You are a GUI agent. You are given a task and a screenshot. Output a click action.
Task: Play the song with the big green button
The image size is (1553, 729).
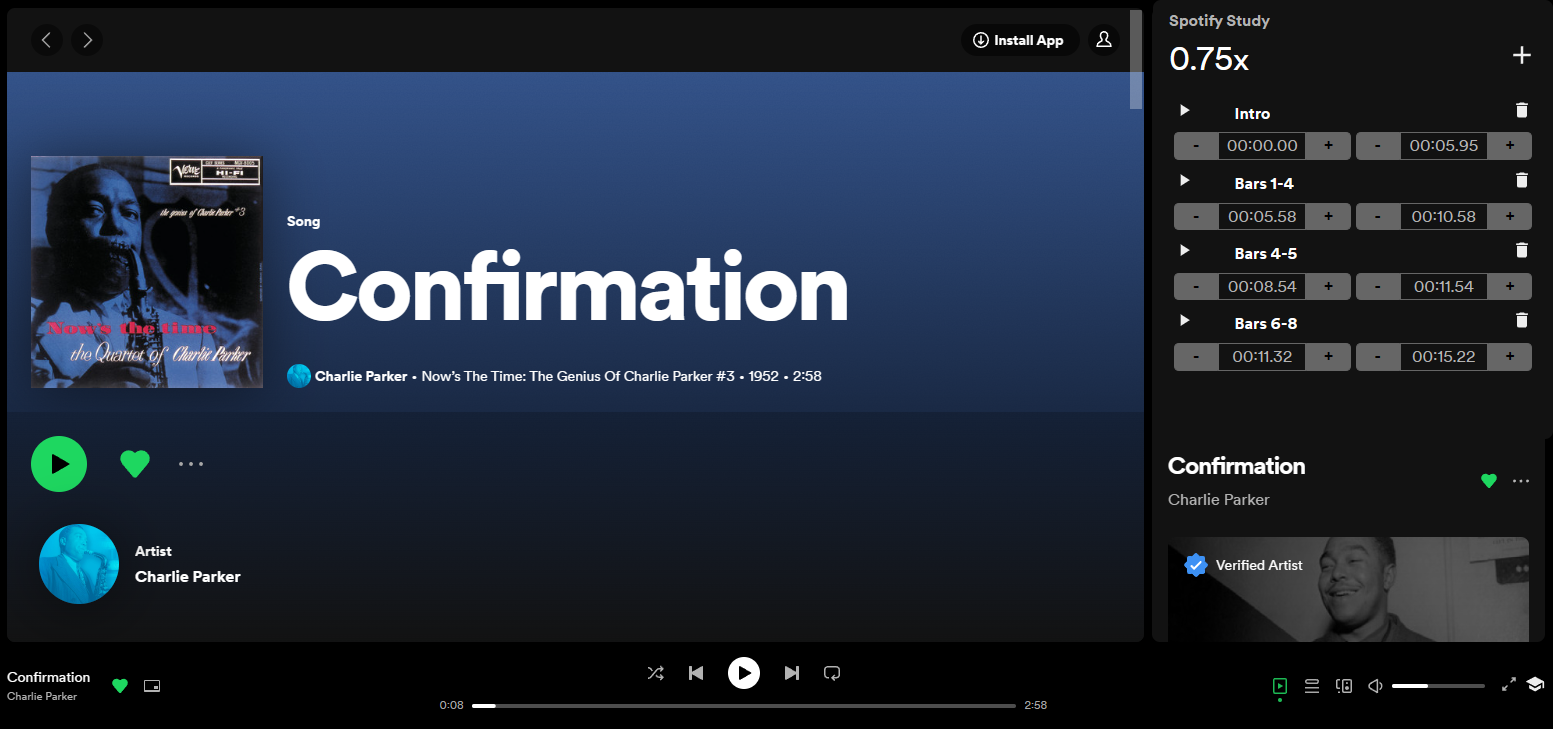[x=59, y=464]
